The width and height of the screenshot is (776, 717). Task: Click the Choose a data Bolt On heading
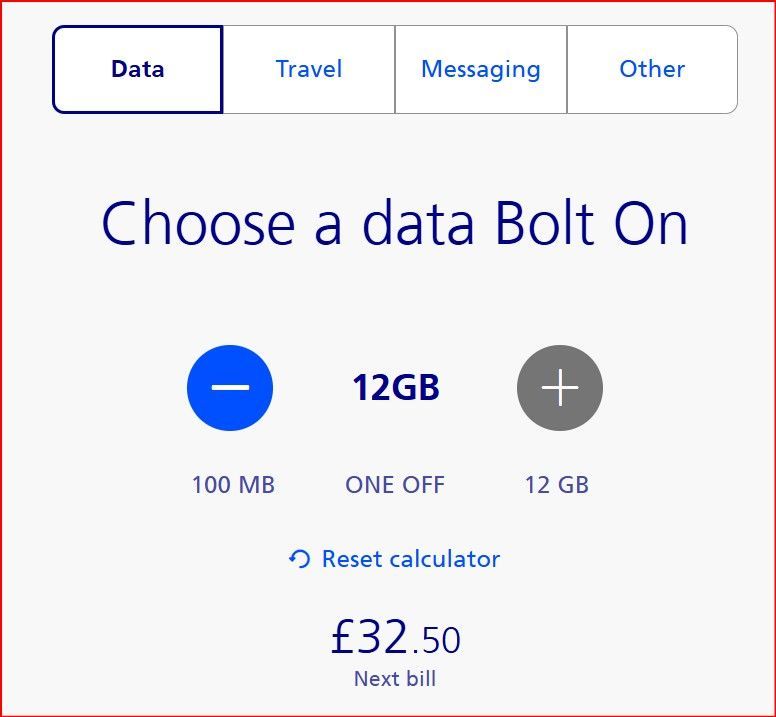394,223
